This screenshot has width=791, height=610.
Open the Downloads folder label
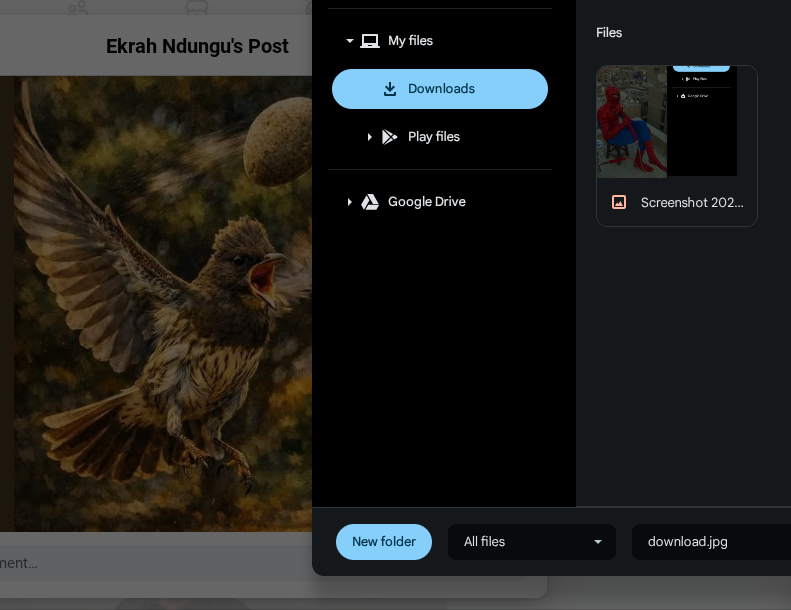441,89
